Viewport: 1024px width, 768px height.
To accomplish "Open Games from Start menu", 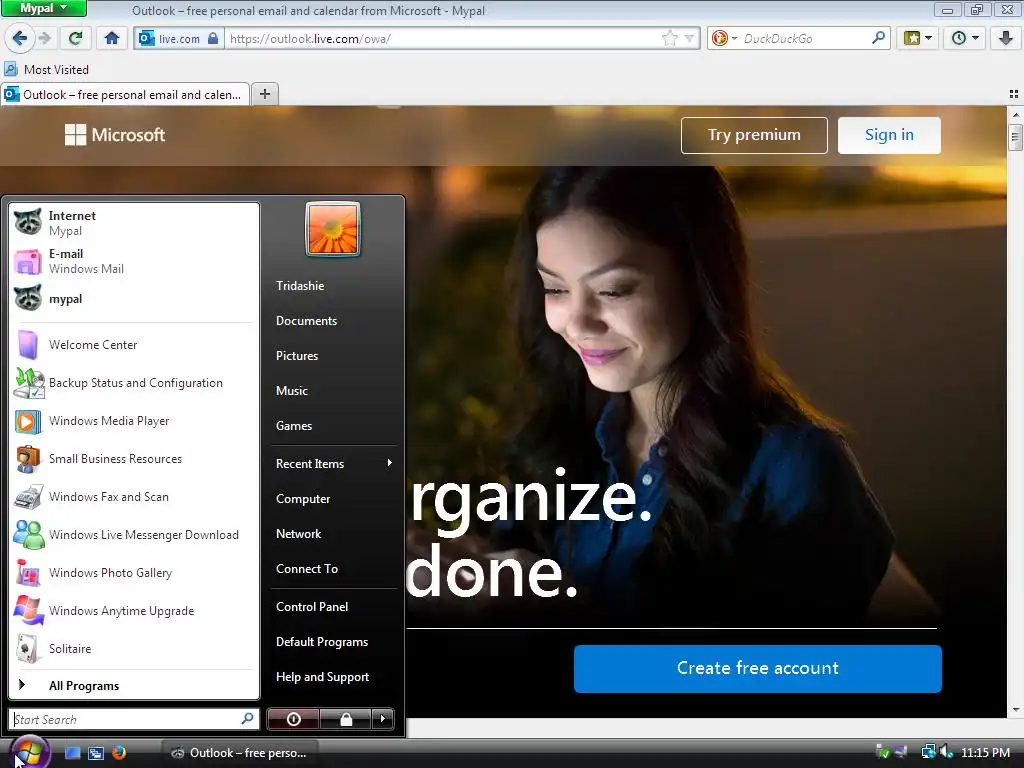I will (x=334, y=426).
